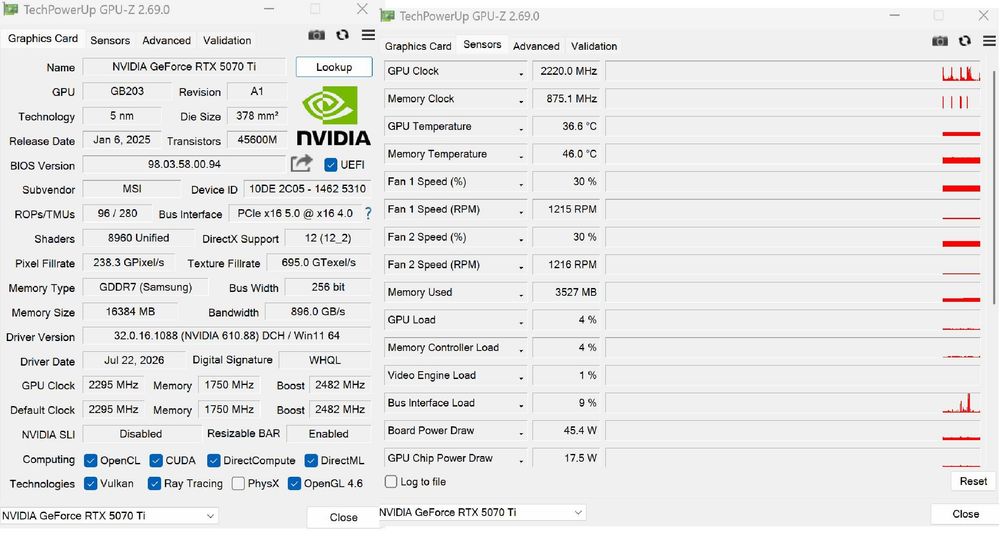Viewport: 1000px width, 558px height.
Task: Click the BIOS Version field 98.03.58.00.94
Action: pos(184,165)
